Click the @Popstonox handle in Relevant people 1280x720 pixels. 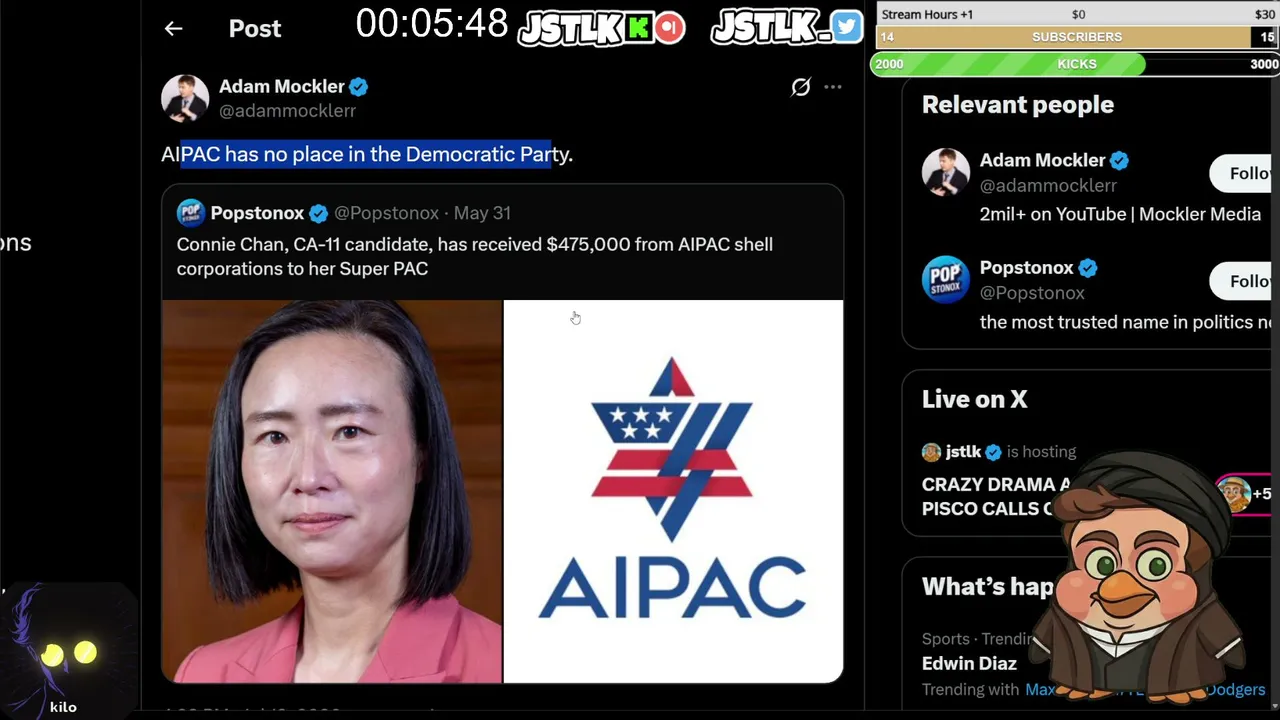[1032, 293]
